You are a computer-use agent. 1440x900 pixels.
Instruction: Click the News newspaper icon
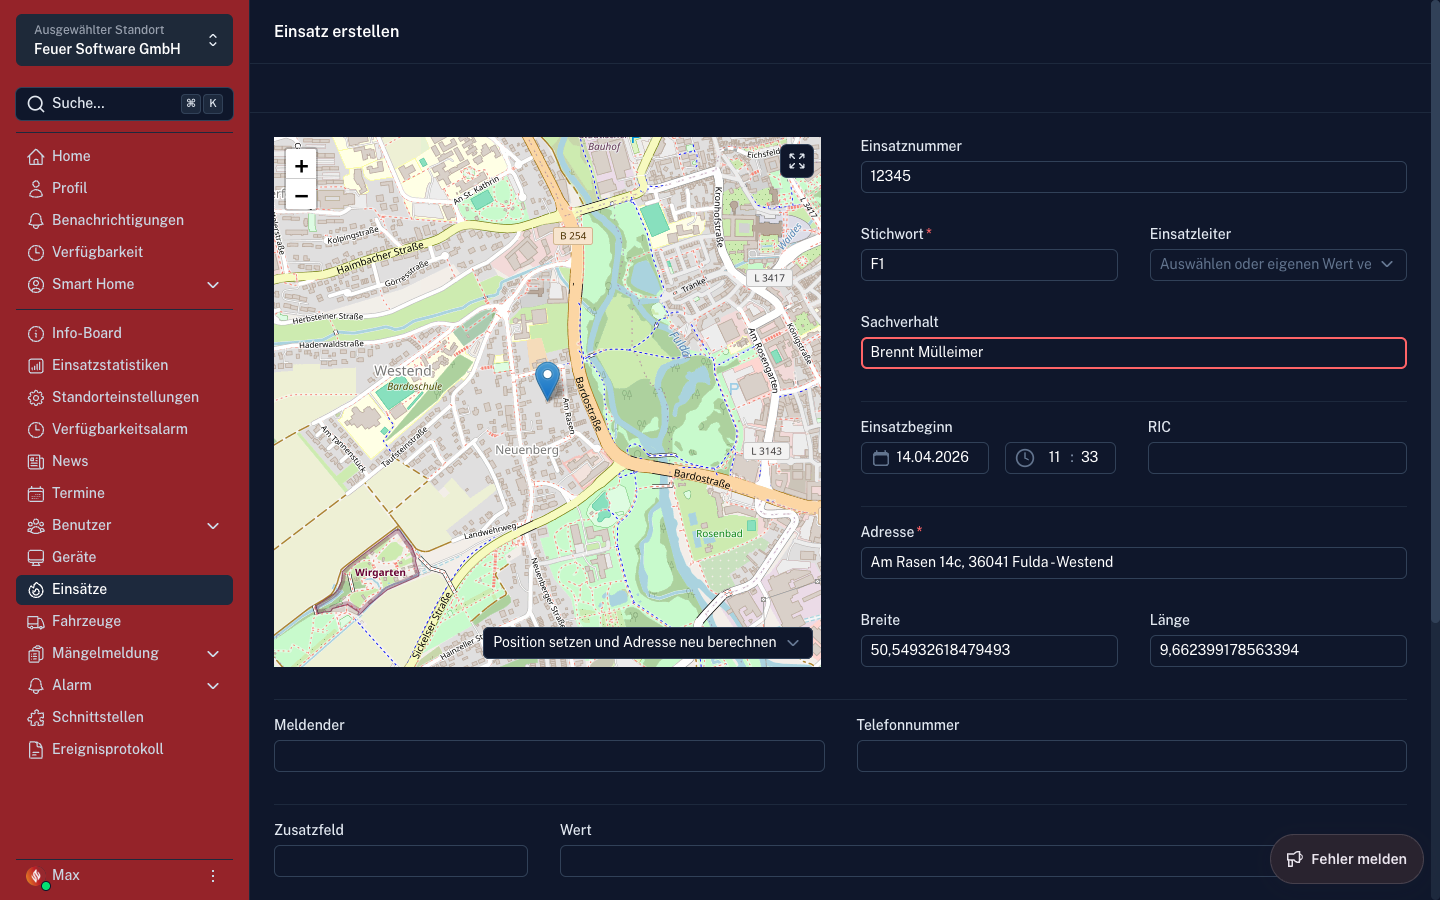click(36, 461)
